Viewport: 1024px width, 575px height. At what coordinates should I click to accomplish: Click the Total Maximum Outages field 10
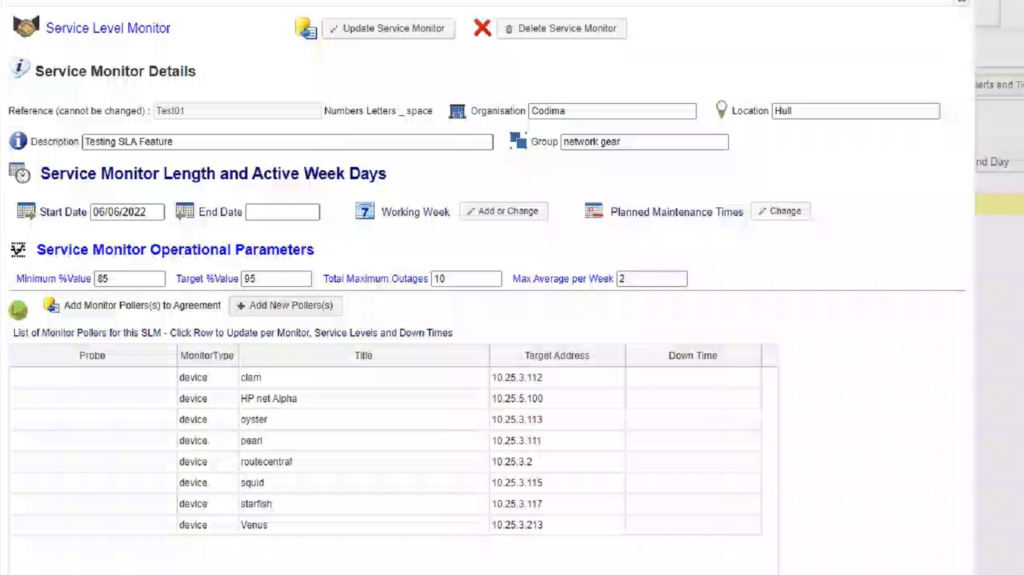(466, 279)
